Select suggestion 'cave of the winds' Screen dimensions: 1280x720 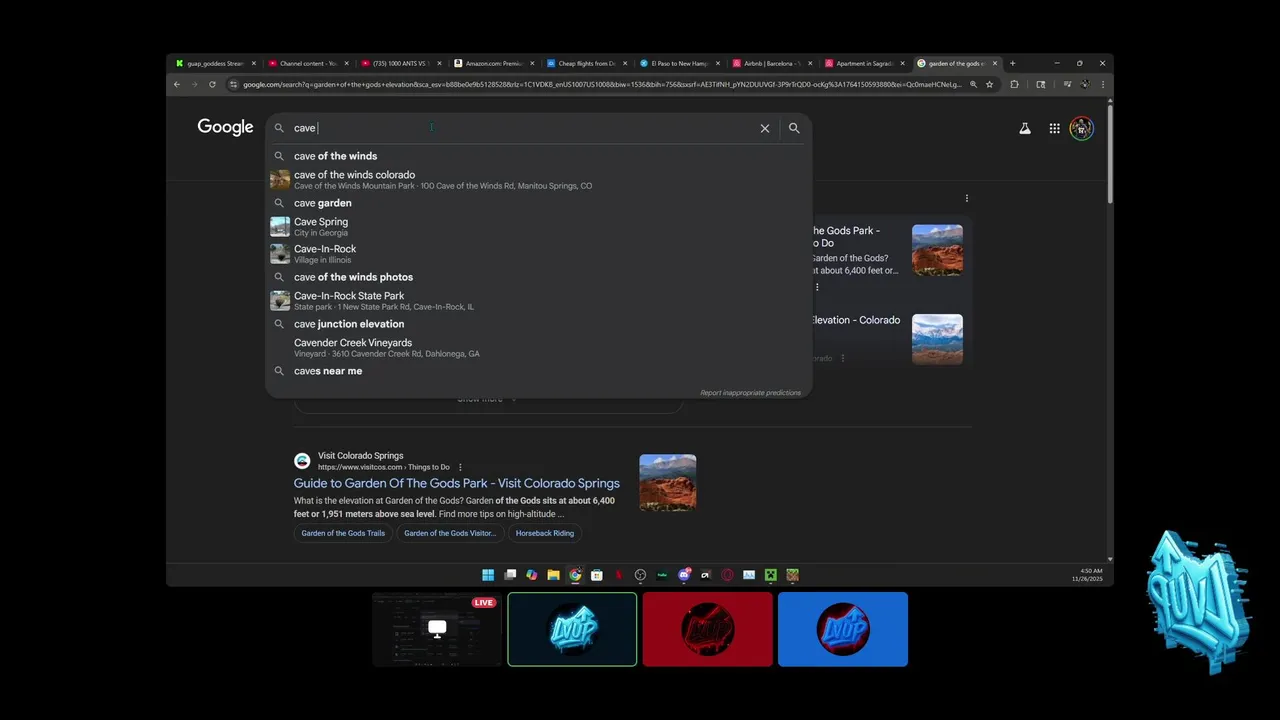point(538,156)
